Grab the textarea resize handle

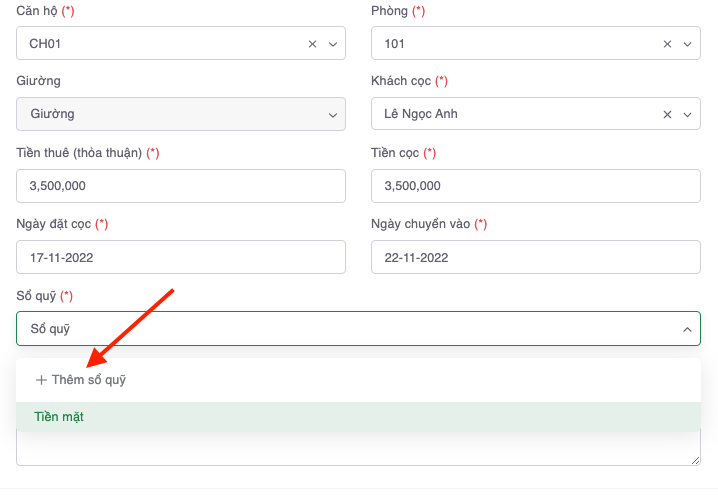(x=695, y=460)
